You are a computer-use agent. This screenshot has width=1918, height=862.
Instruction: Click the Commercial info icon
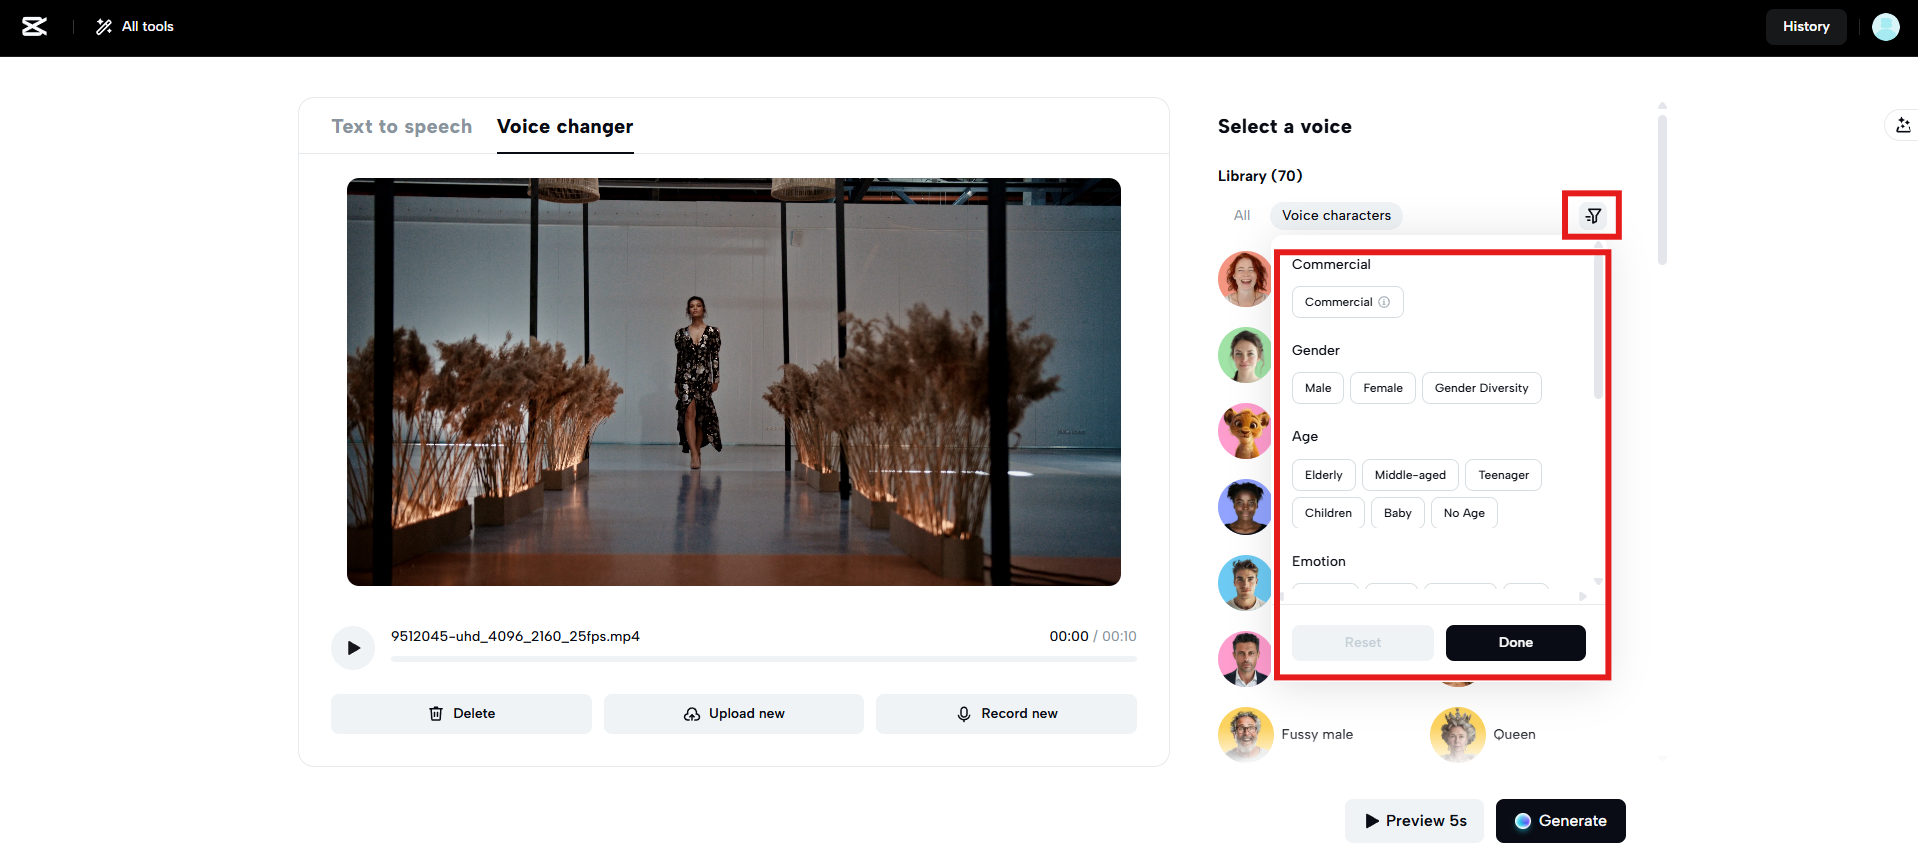[1384, 302]
